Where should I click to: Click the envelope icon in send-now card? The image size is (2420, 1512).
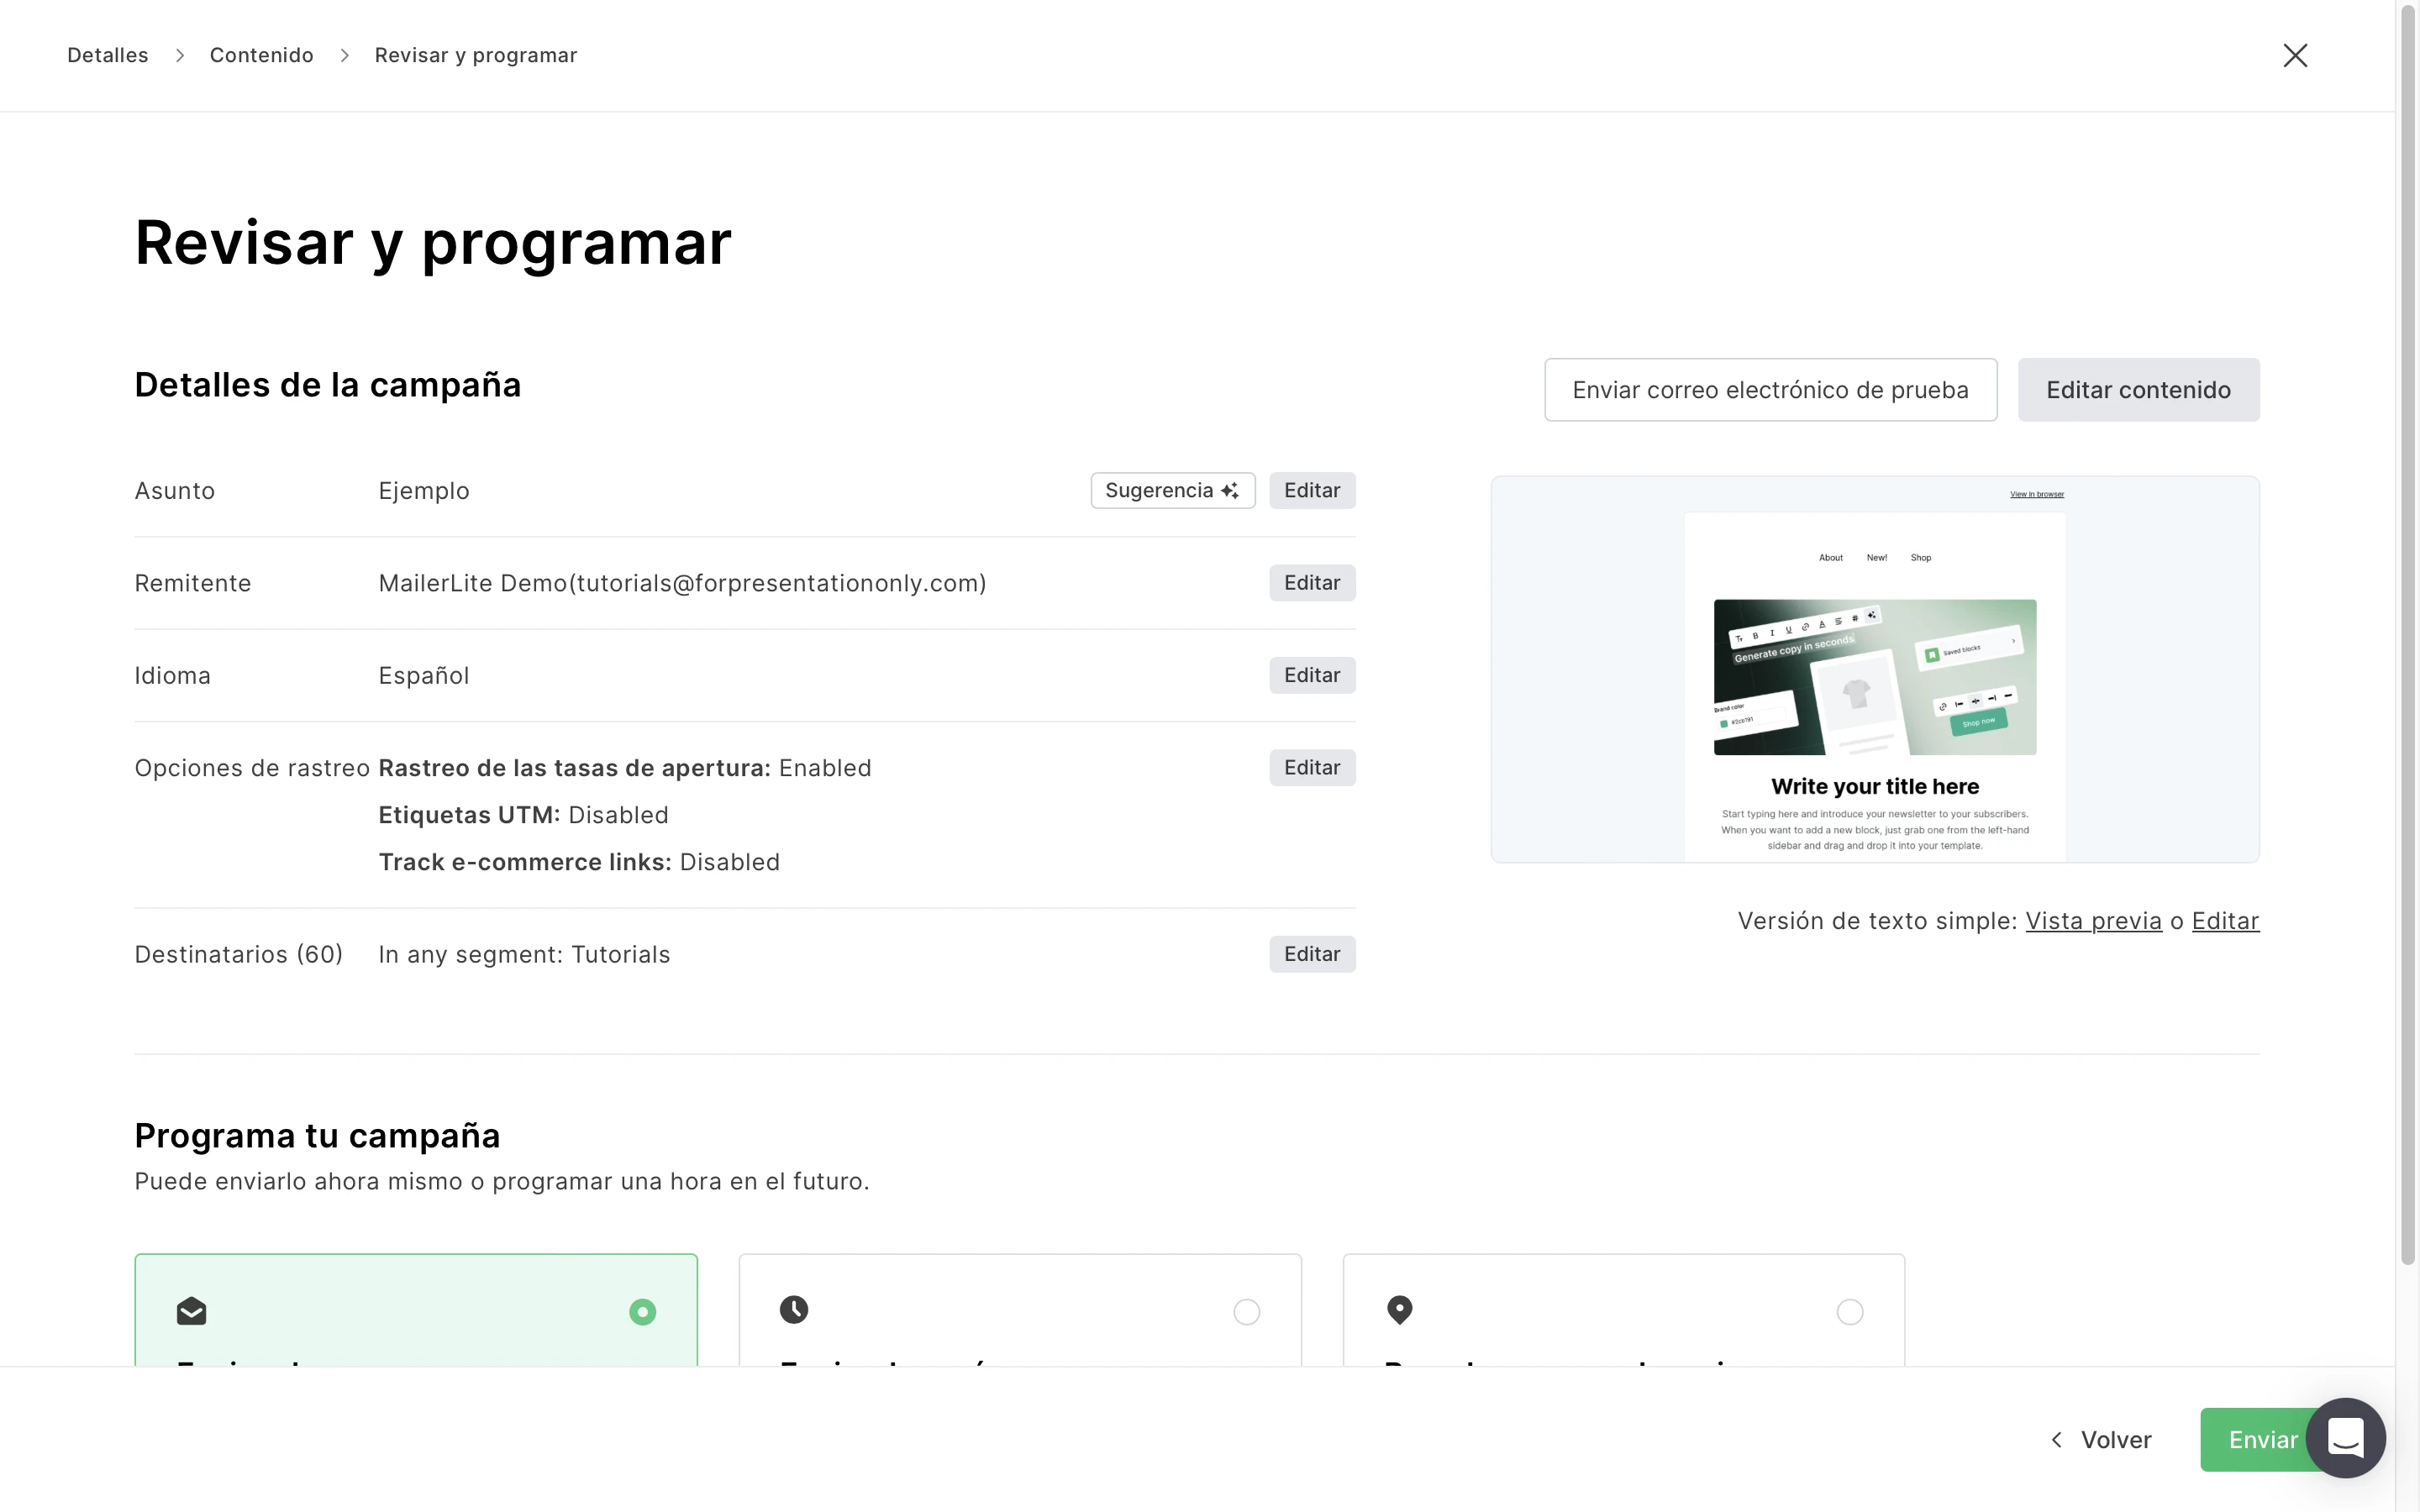tap(191, 1311)
